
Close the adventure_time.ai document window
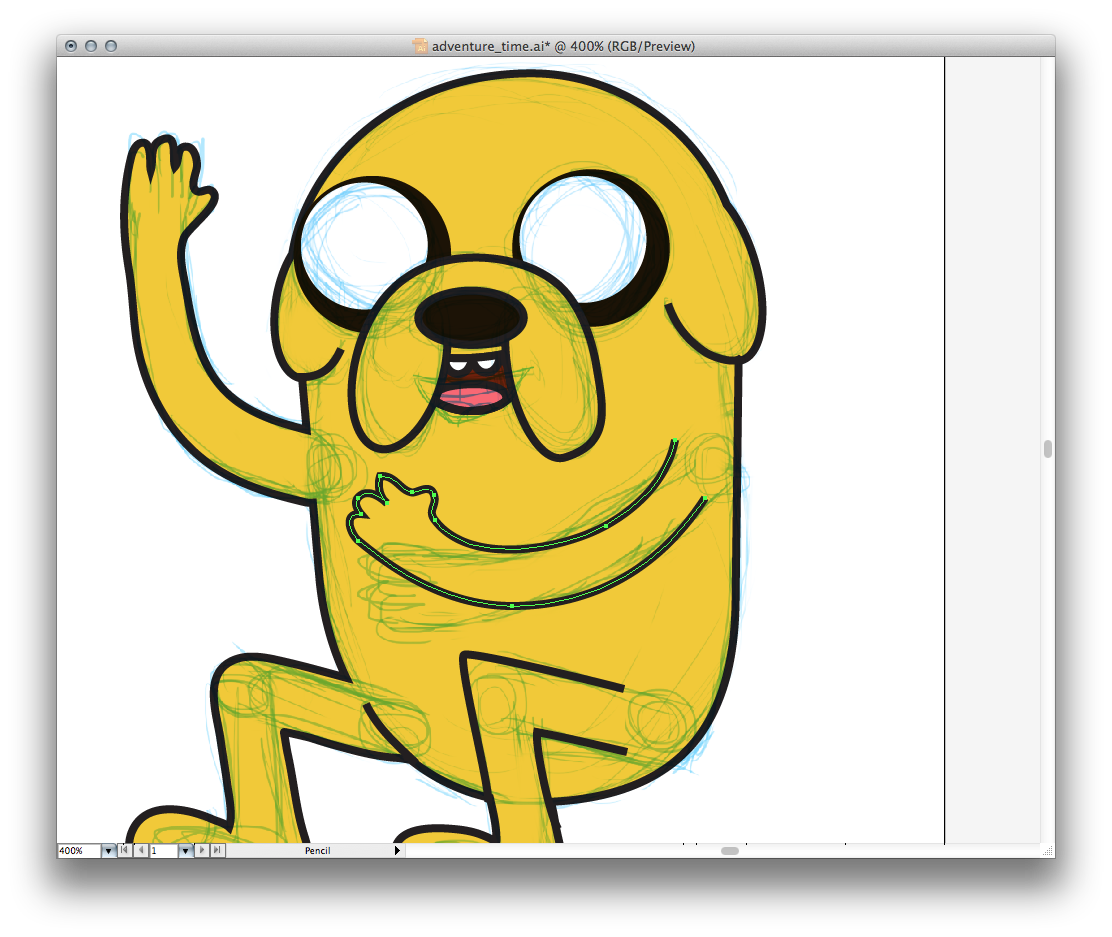(x=71, y=46)
